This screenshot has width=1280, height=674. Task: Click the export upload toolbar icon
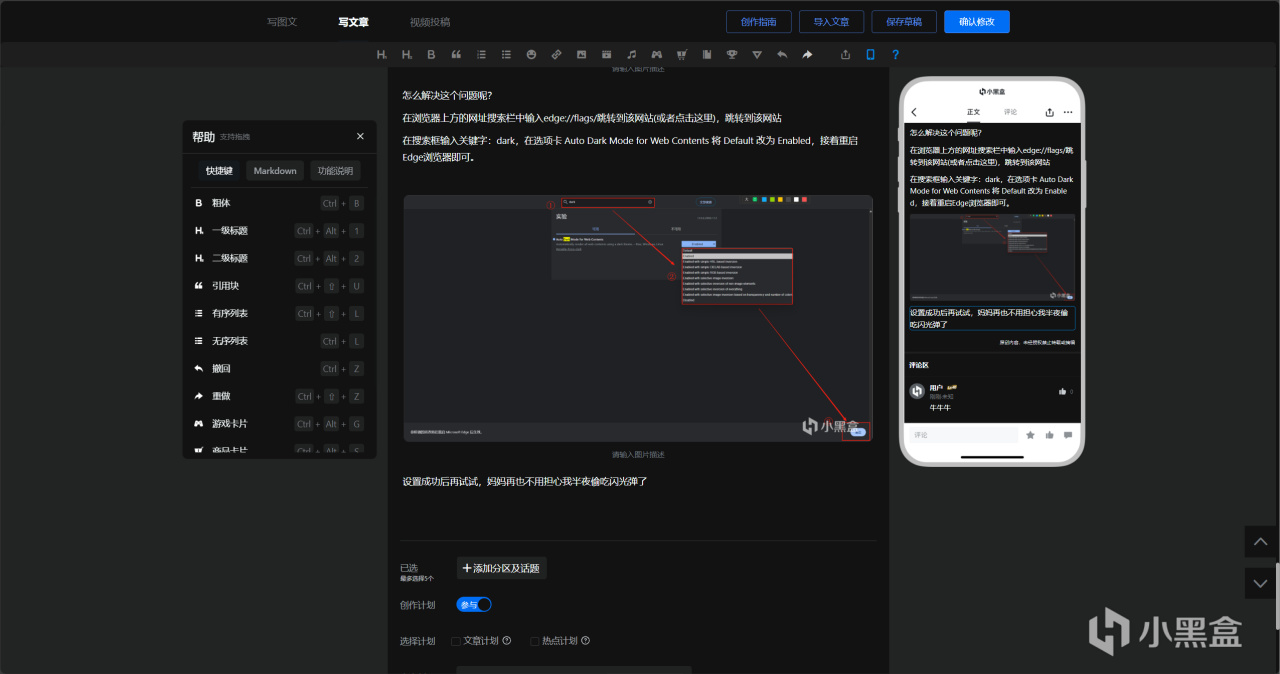point(845,54)
